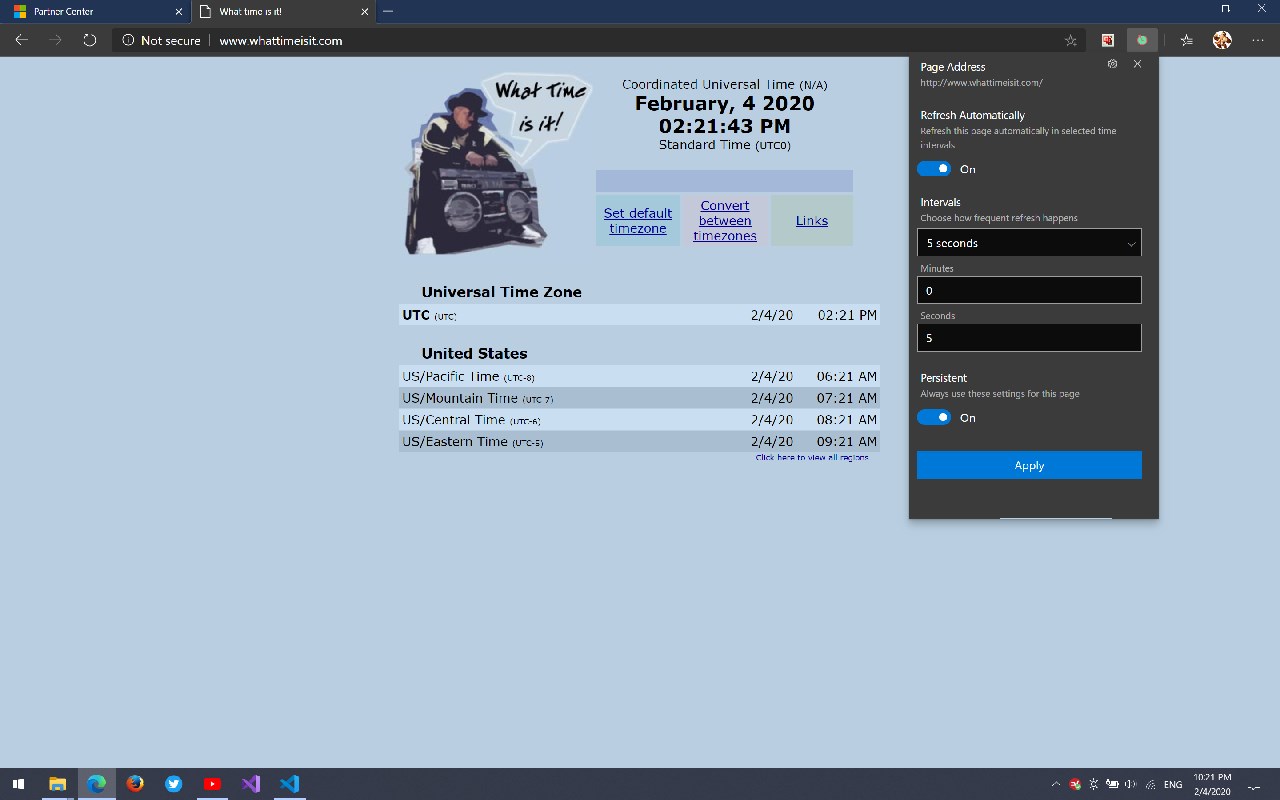1280x800 pixels.
Task: Open File Explorer from taskbar
Action: point(57,784)
